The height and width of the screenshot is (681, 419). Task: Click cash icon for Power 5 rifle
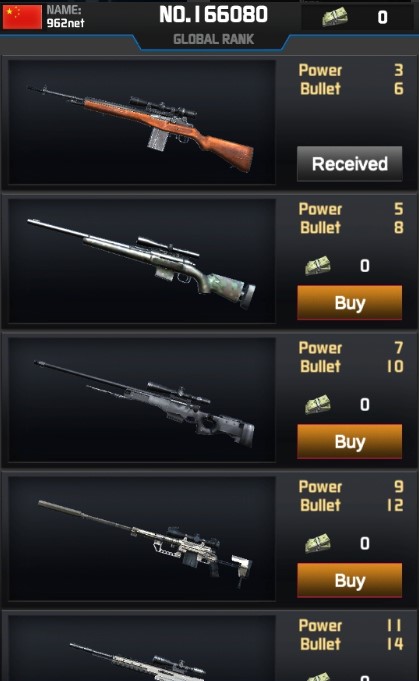coord(317,265)
